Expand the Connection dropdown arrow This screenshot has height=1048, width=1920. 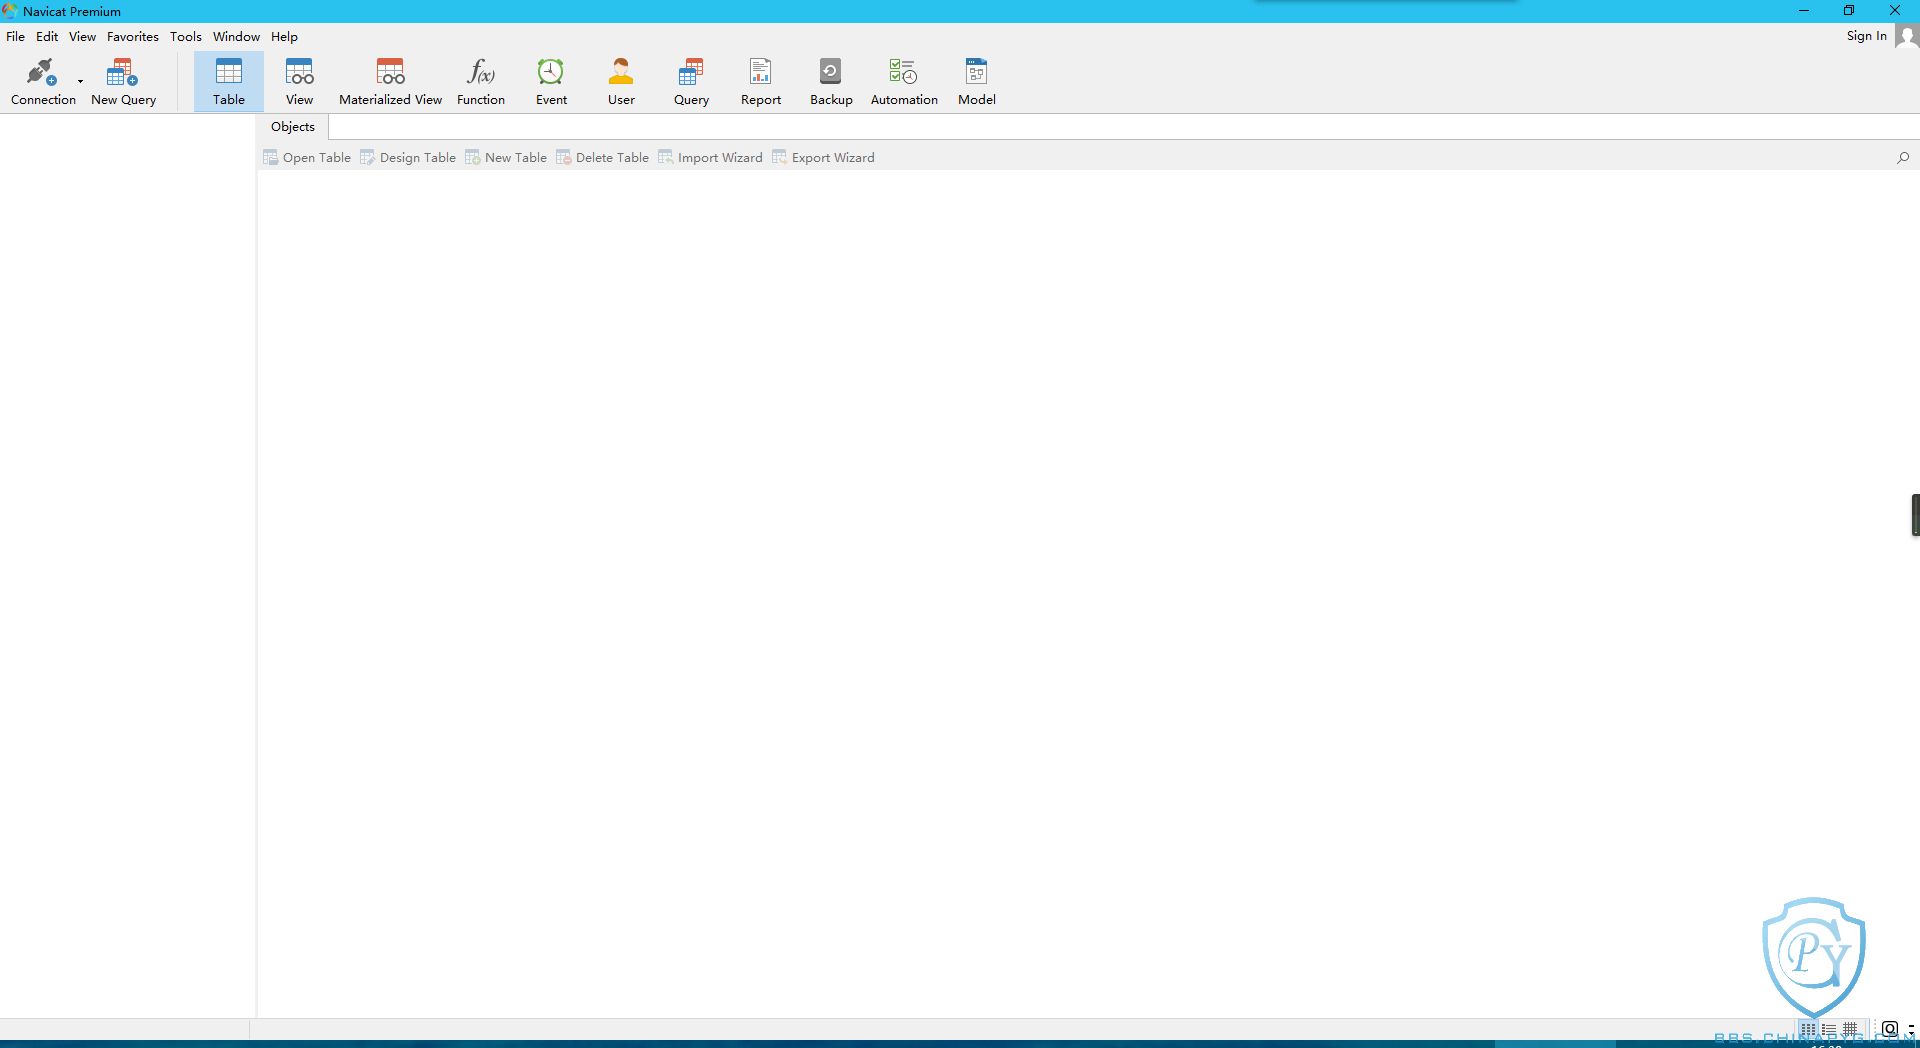tap(80, 82)
